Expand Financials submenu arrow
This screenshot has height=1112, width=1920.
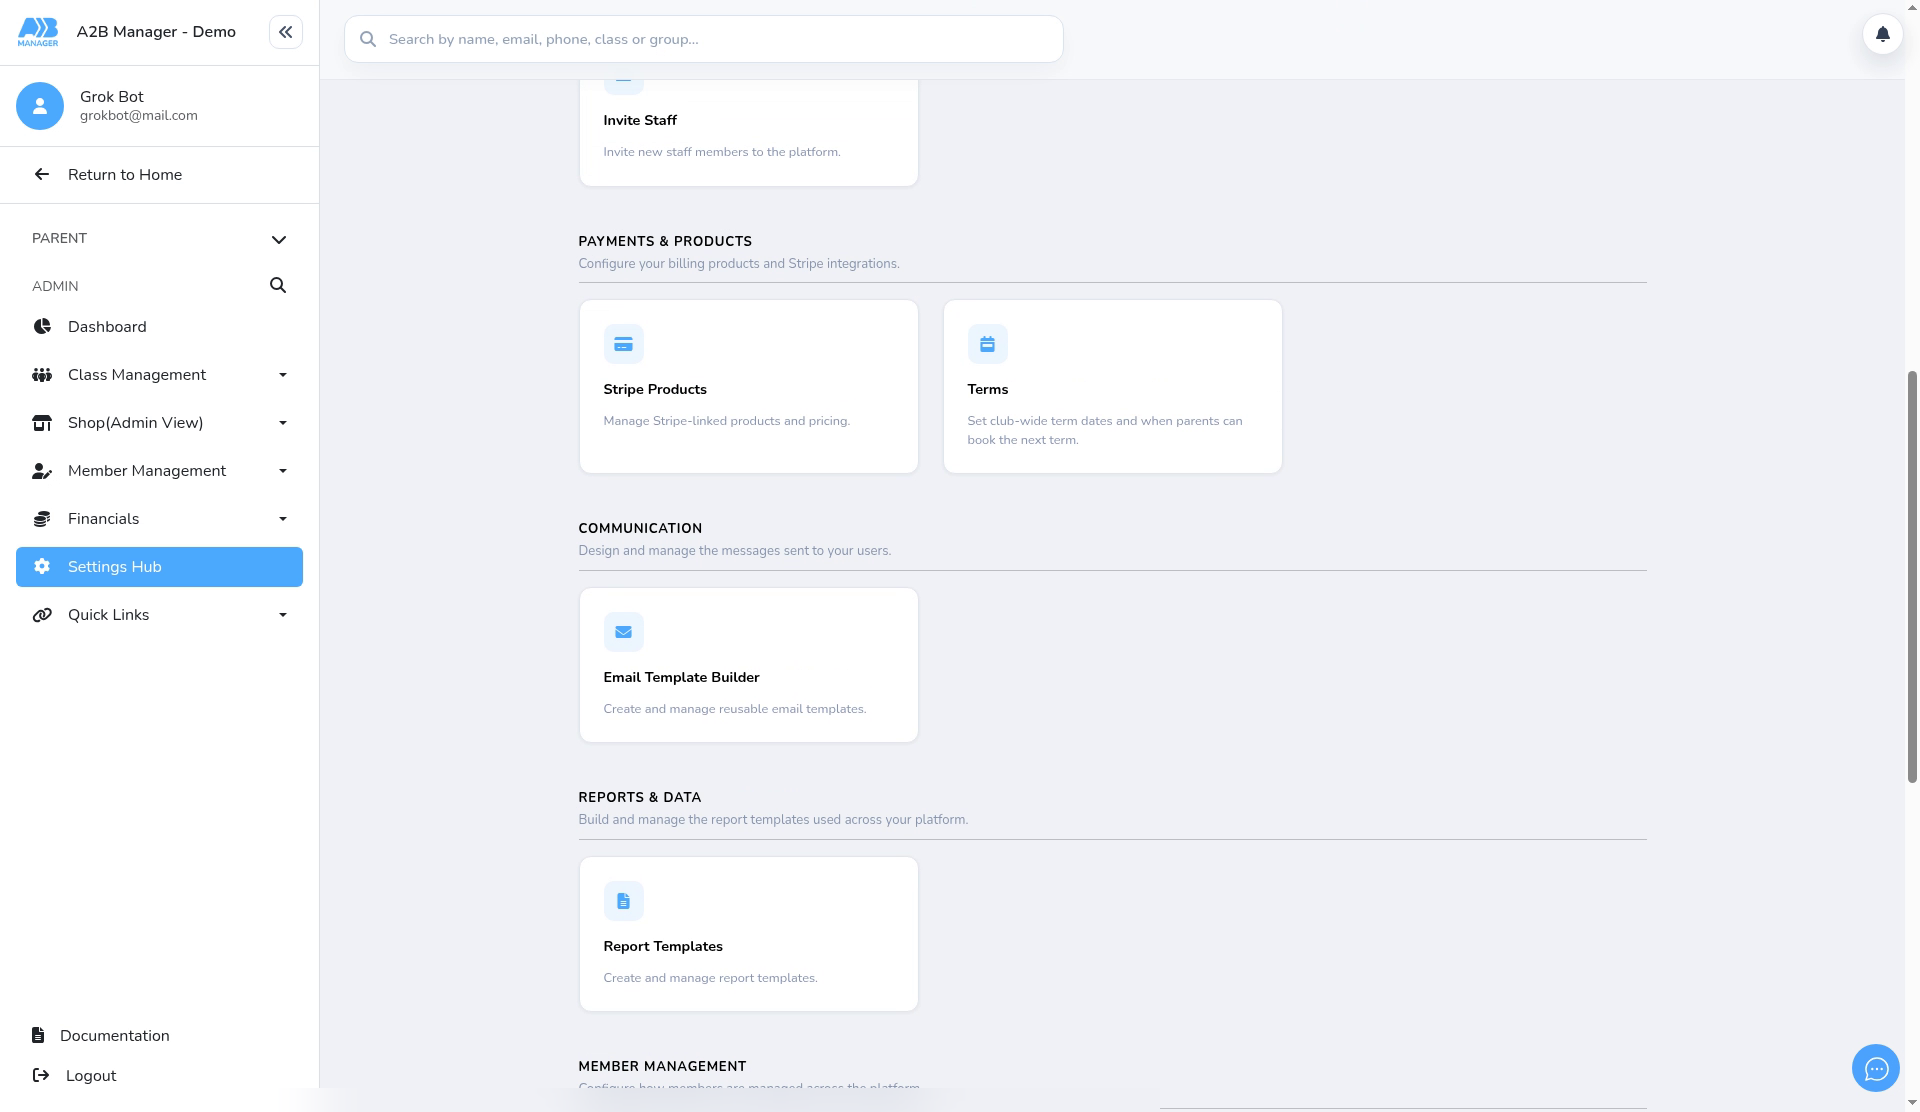[x=283, y=519]
